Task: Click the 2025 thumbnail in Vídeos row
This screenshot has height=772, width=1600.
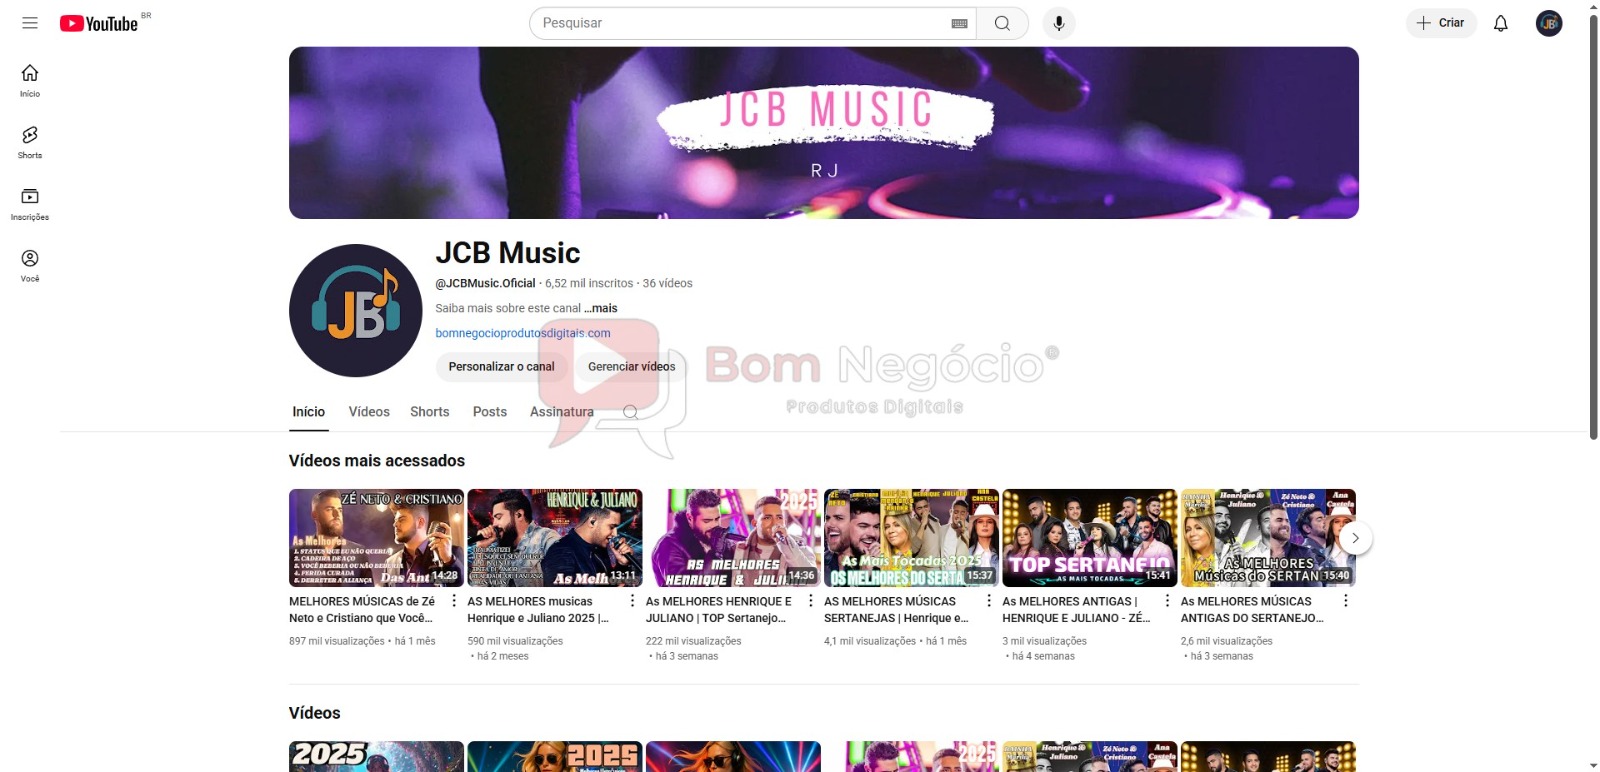Action: point(376,756)
